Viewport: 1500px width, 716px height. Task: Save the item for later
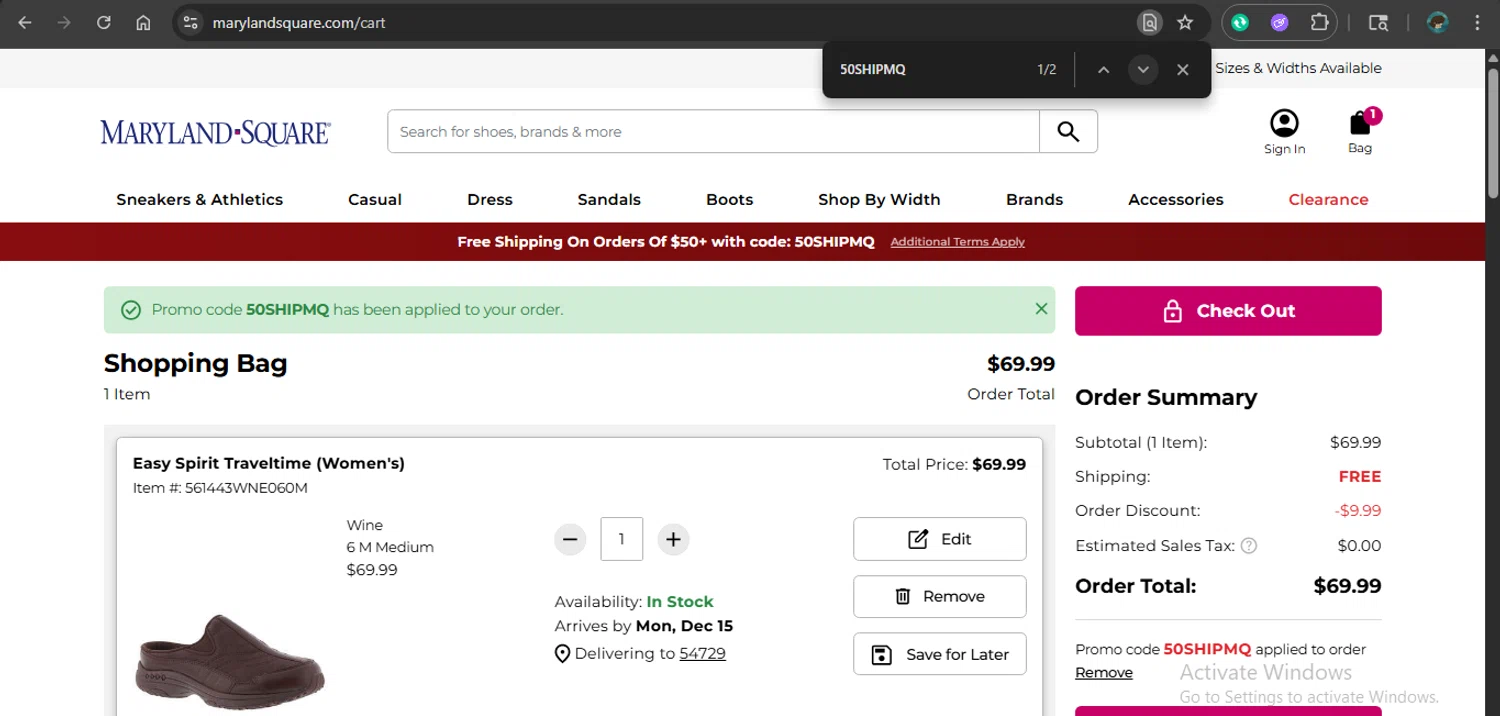click(939, 654)
